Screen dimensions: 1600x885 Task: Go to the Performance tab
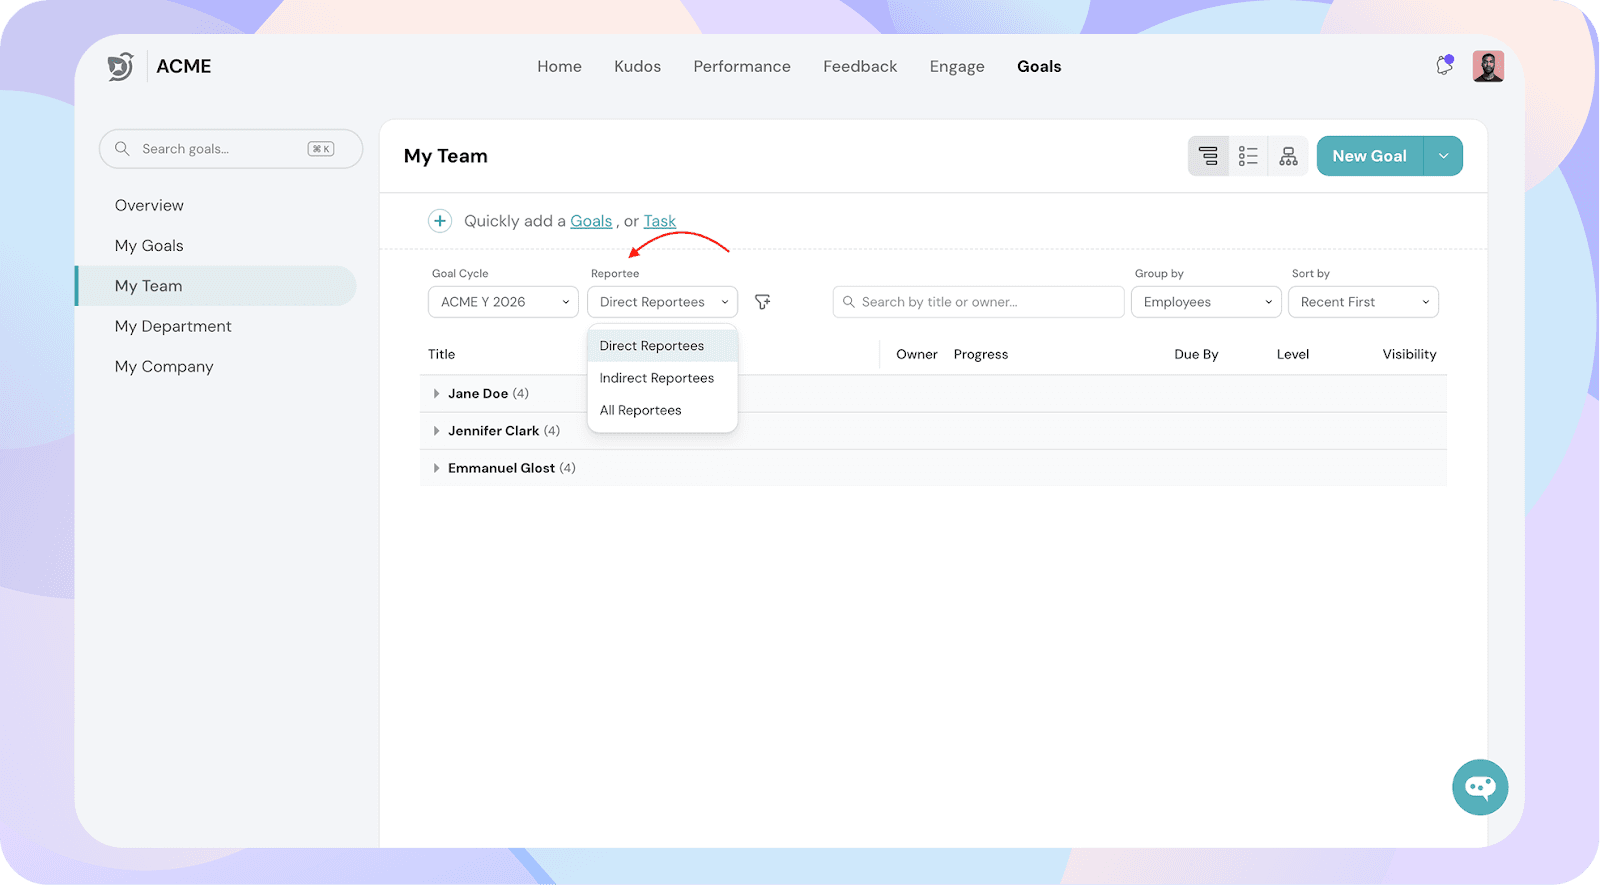click(x=742, y=66)
